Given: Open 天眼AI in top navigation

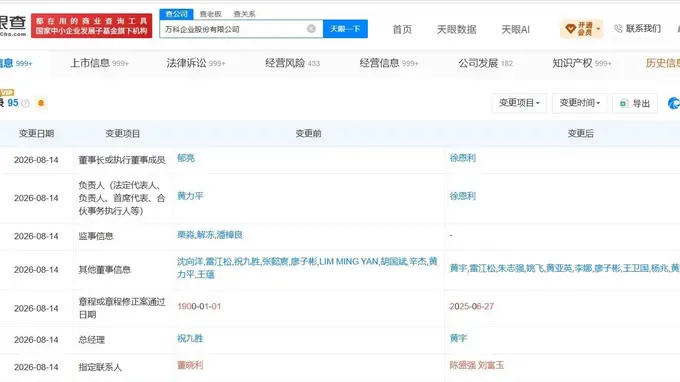Looking at the screenshot, I should (515, 29).
